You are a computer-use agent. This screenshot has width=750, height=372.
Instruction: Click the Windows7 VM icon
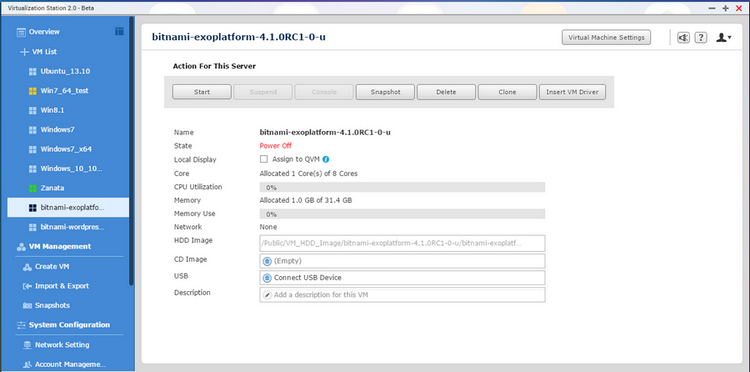[x=33, y=130]
